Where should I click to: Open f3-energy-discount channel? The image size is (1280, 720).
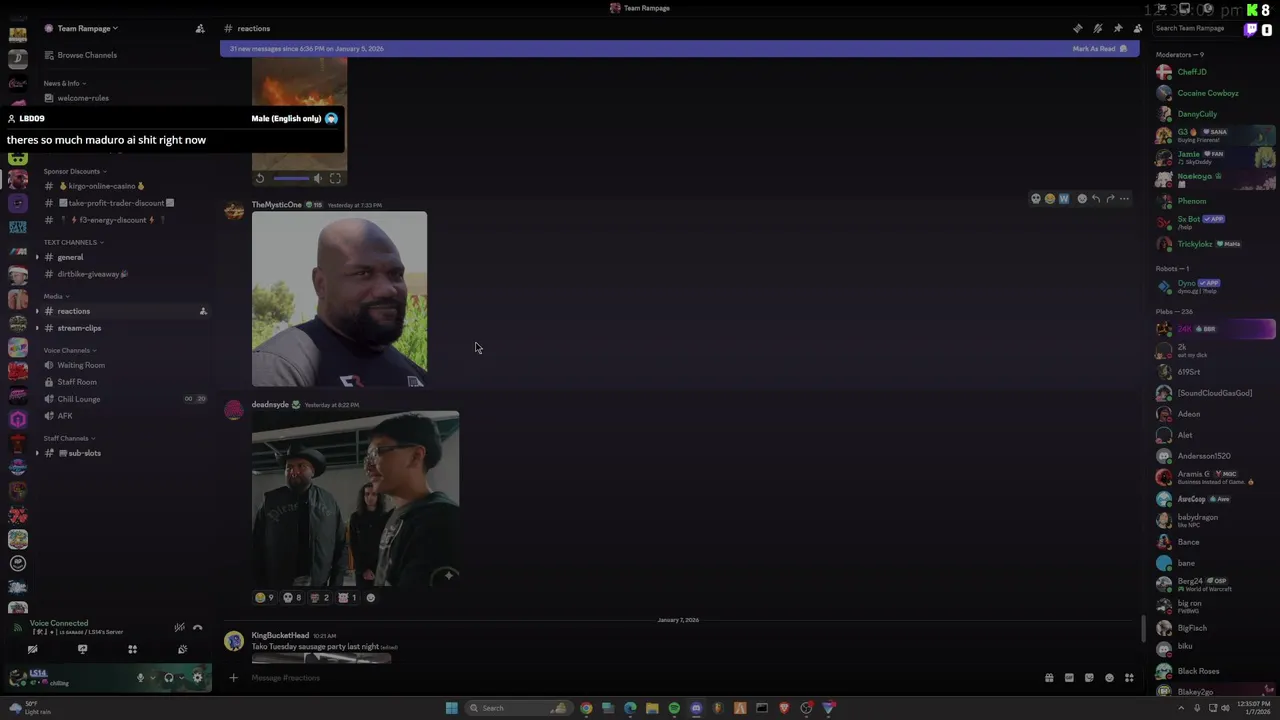click(x=111, y=220)
